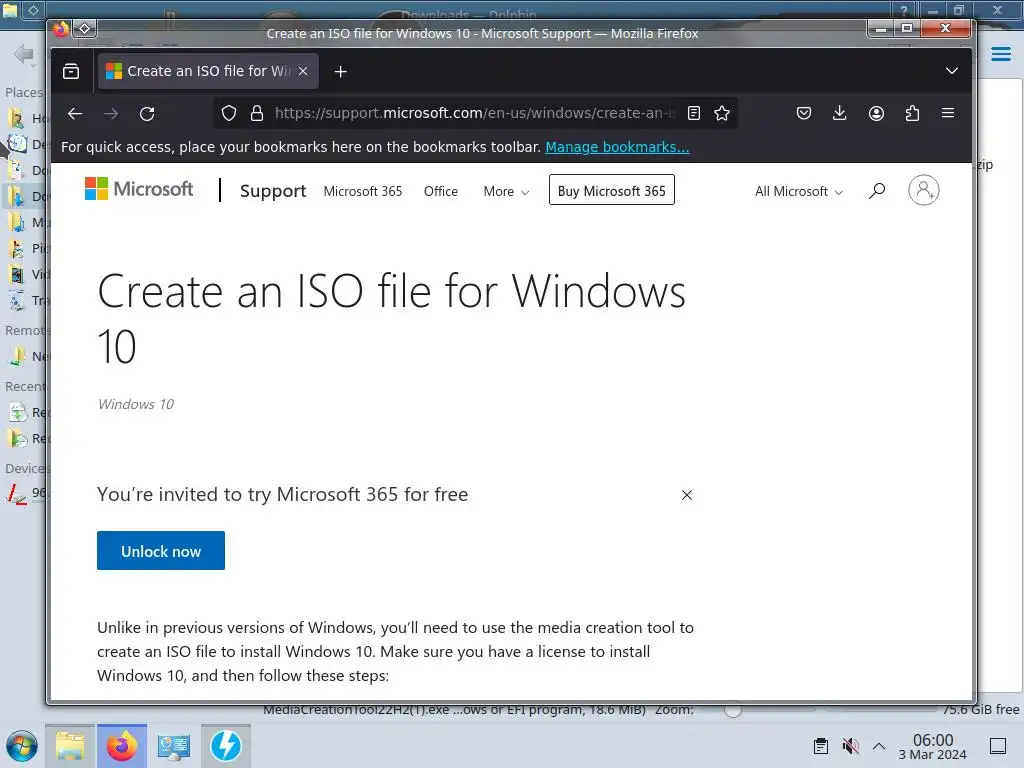Click Manage bookmarks link
This screenshot has height=768, width=1024.
(617, 147)
